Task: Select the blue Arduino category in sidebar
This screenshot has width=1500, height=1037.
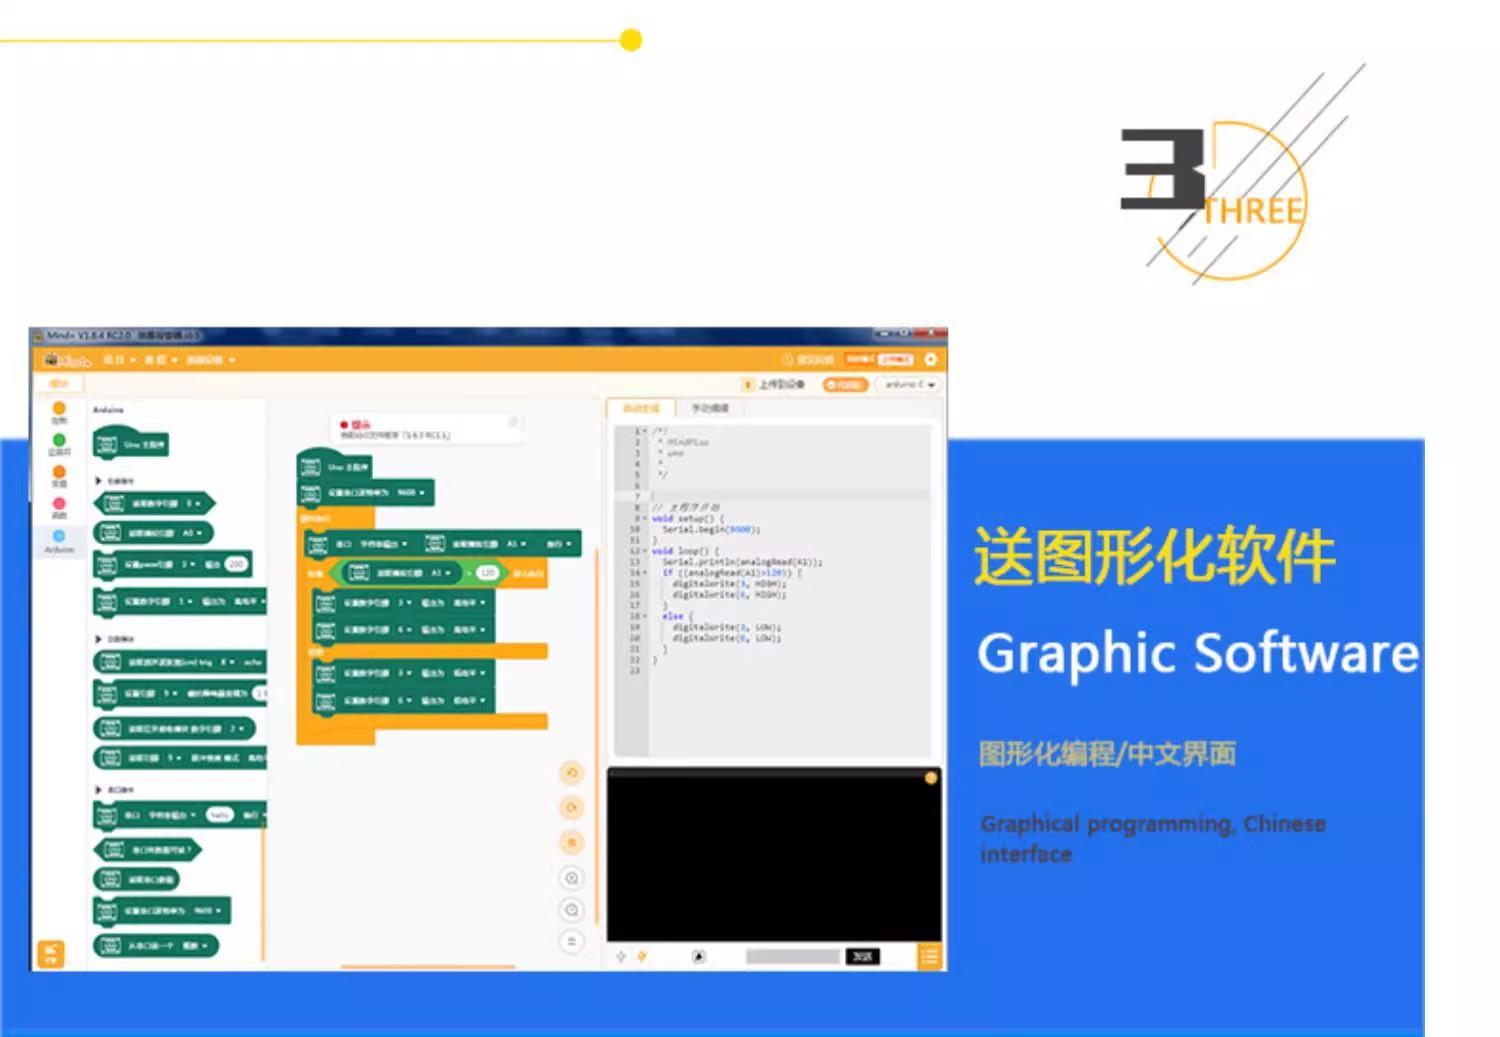Action: [59, 538]
